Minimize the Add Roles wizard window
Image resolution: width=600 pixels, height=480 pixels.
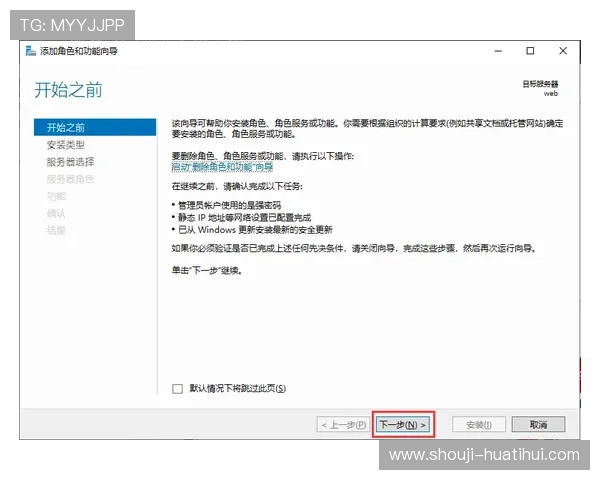pos(498,51)
